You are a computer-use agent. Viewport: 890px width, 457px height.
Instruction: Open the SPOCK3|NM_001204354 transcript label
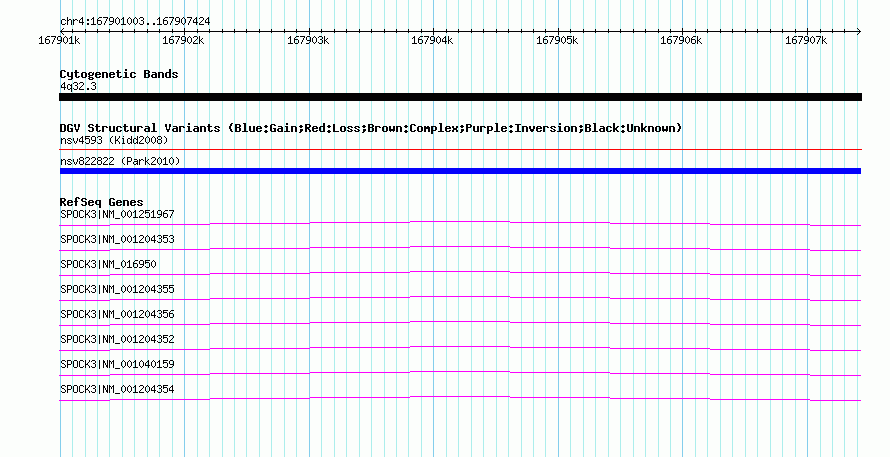coord(117,389)
